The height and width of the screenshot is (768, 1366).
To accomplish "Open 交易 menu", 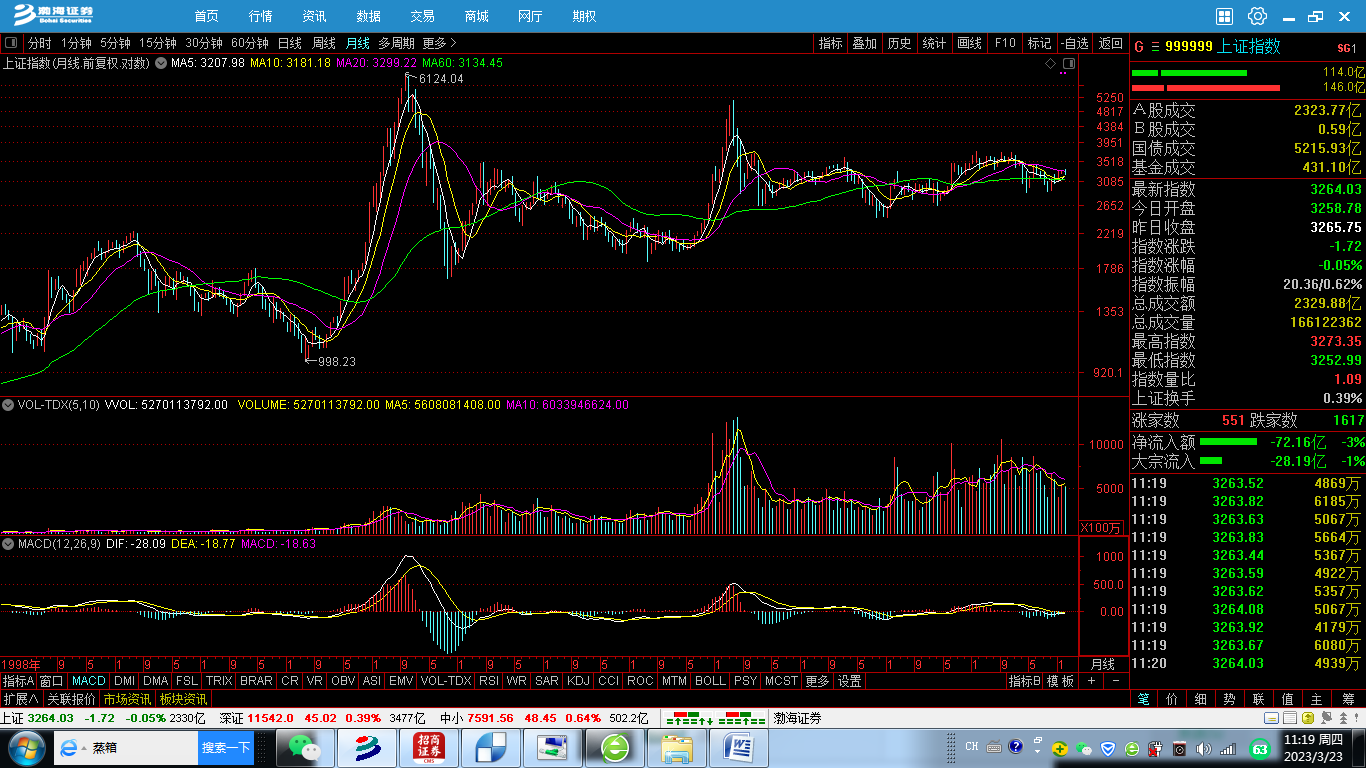I will (x=422, y=16).
